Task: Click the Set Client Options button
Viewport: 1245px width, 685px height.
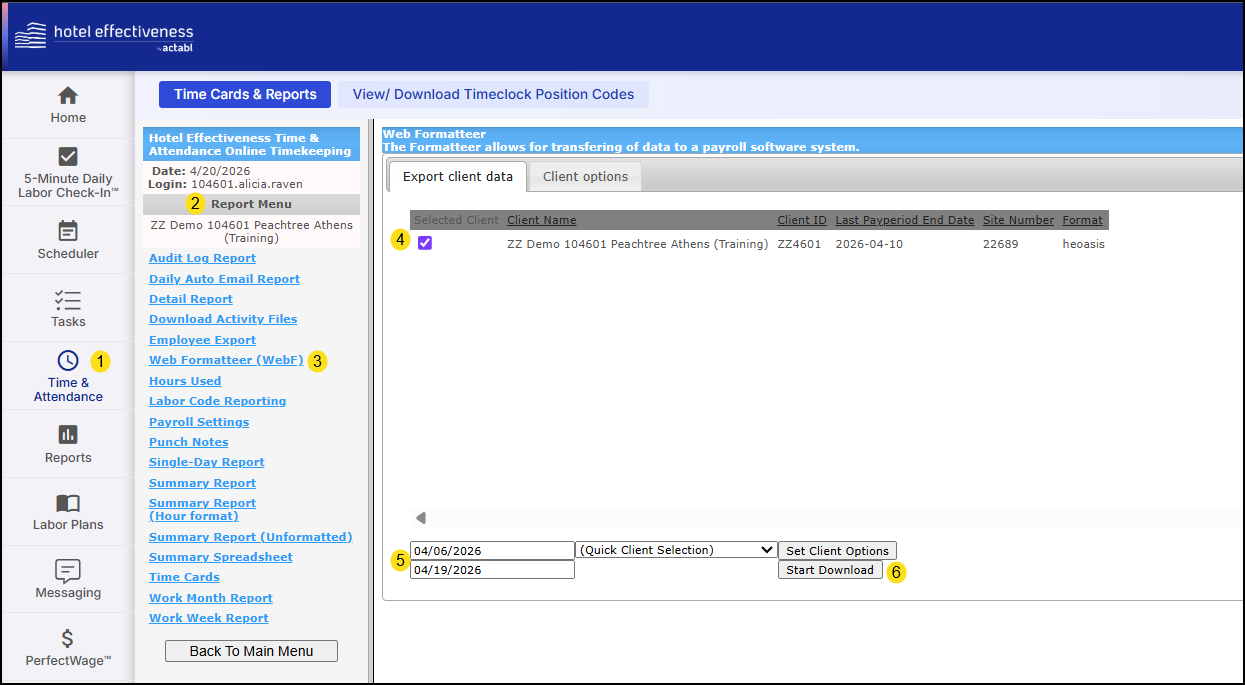Action: (837, 551)
